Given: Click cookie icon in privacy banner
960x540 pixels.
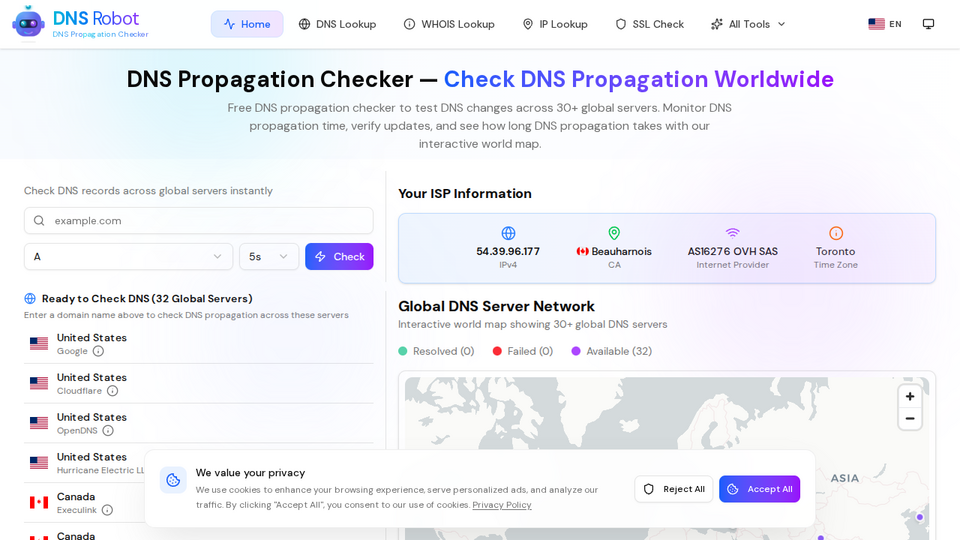Looking at the screenshot, I should click(173, 480).
